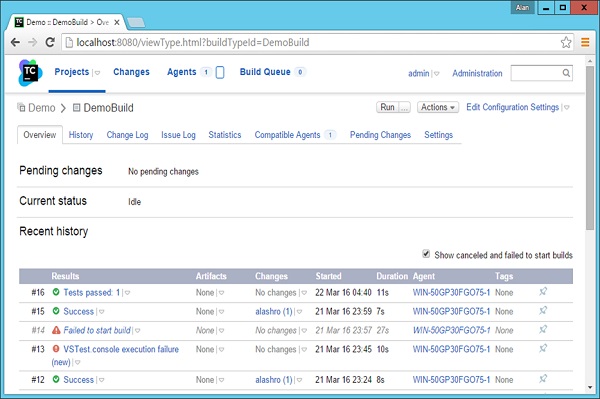The width and height of the screenshot is (600, 399).
Task: Click the Demo project icon in breadcrumb
Action: [x=21, y=107]
